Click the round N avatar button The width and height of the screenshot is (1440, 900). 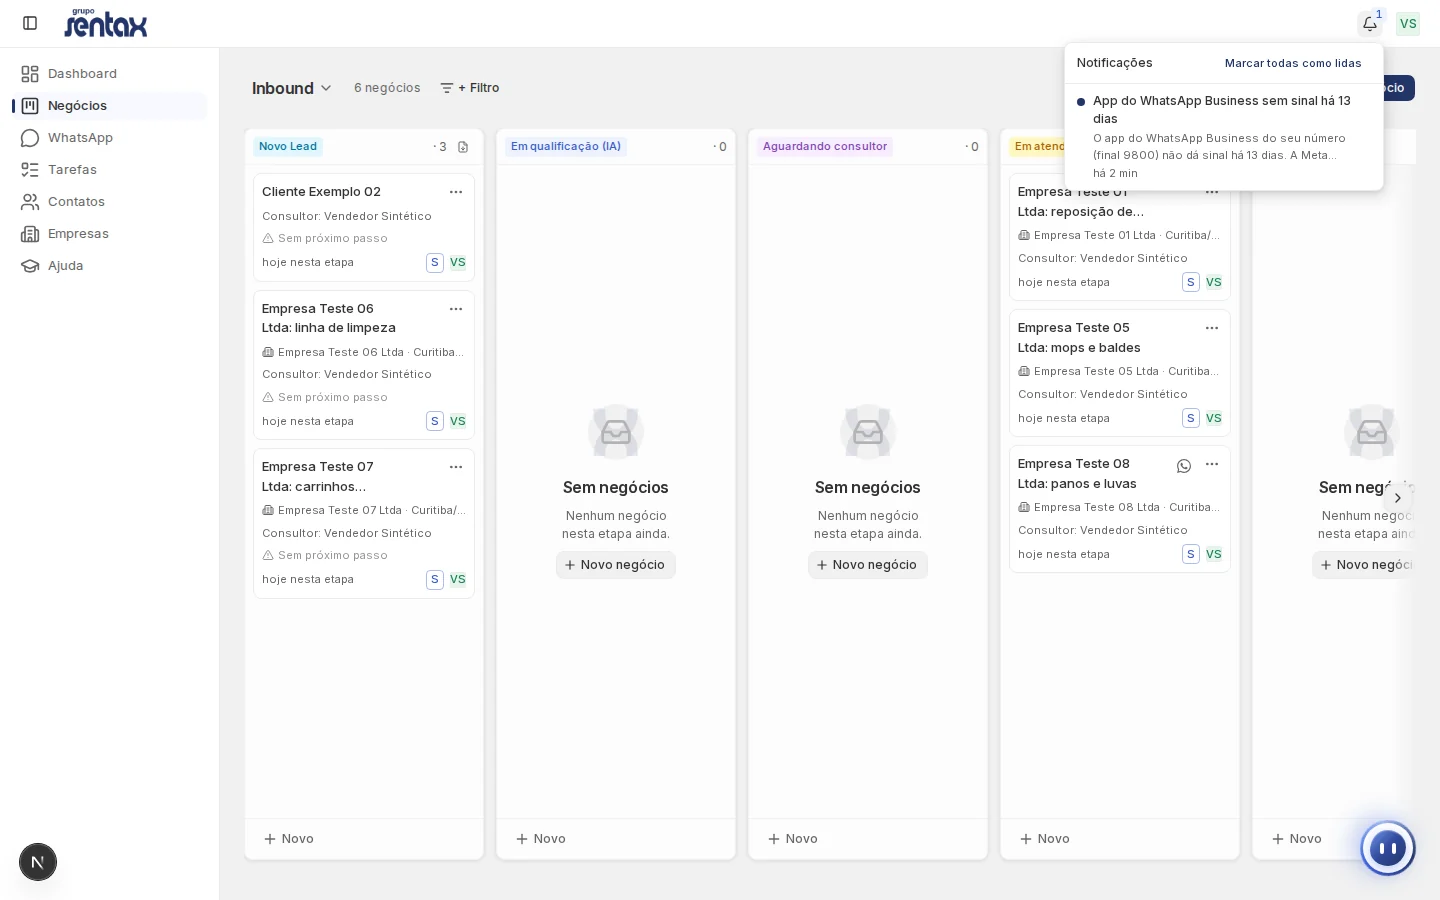click(x=38, y=862)
